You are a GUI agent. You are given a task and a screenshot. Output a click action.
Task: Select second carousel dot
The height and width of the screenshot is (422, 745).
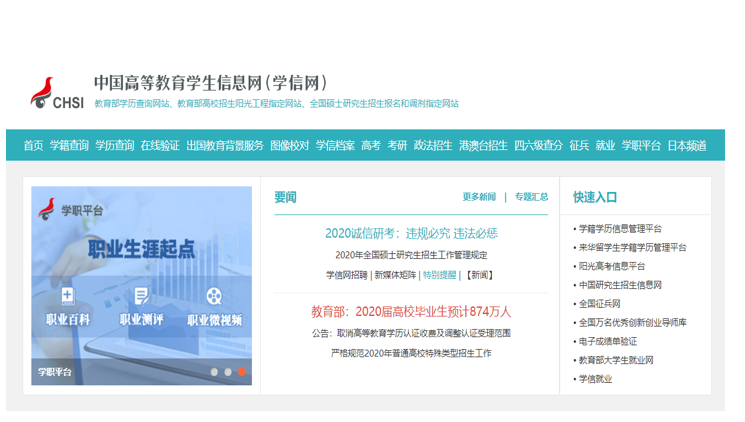point(228,372)
